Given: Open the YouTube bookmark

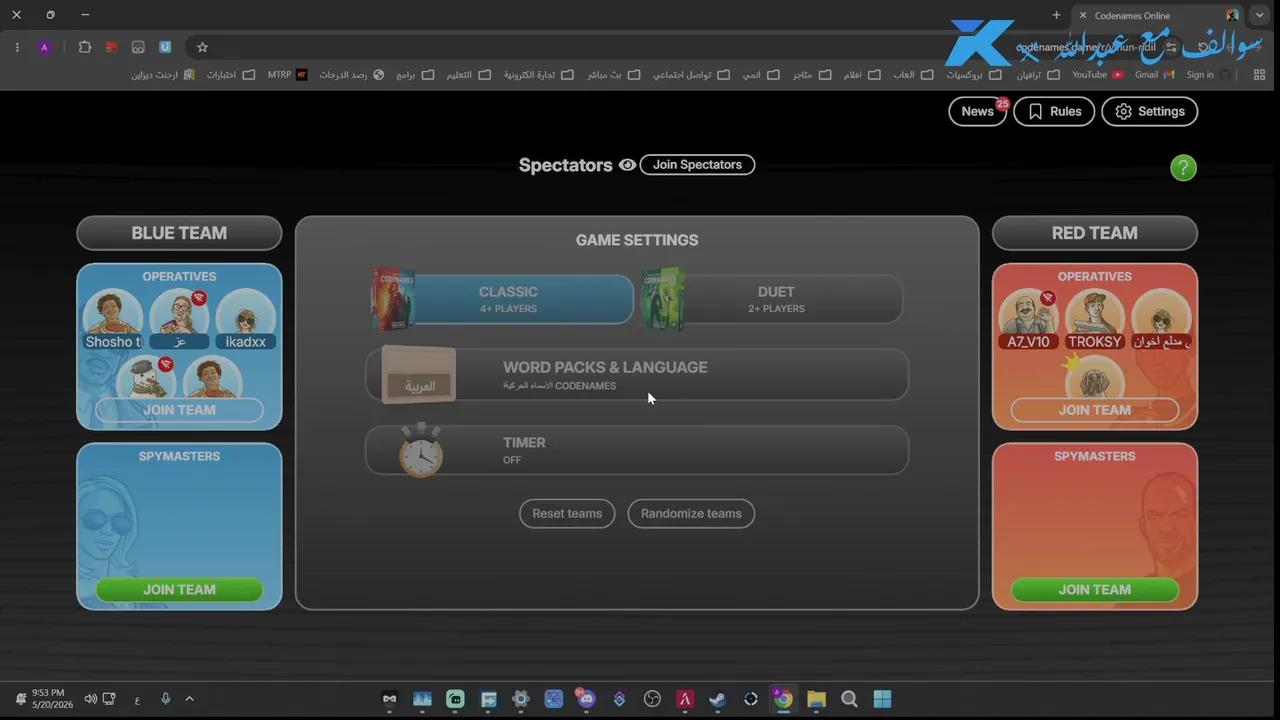Looking at the screenshot, I should pos(1097,75).
